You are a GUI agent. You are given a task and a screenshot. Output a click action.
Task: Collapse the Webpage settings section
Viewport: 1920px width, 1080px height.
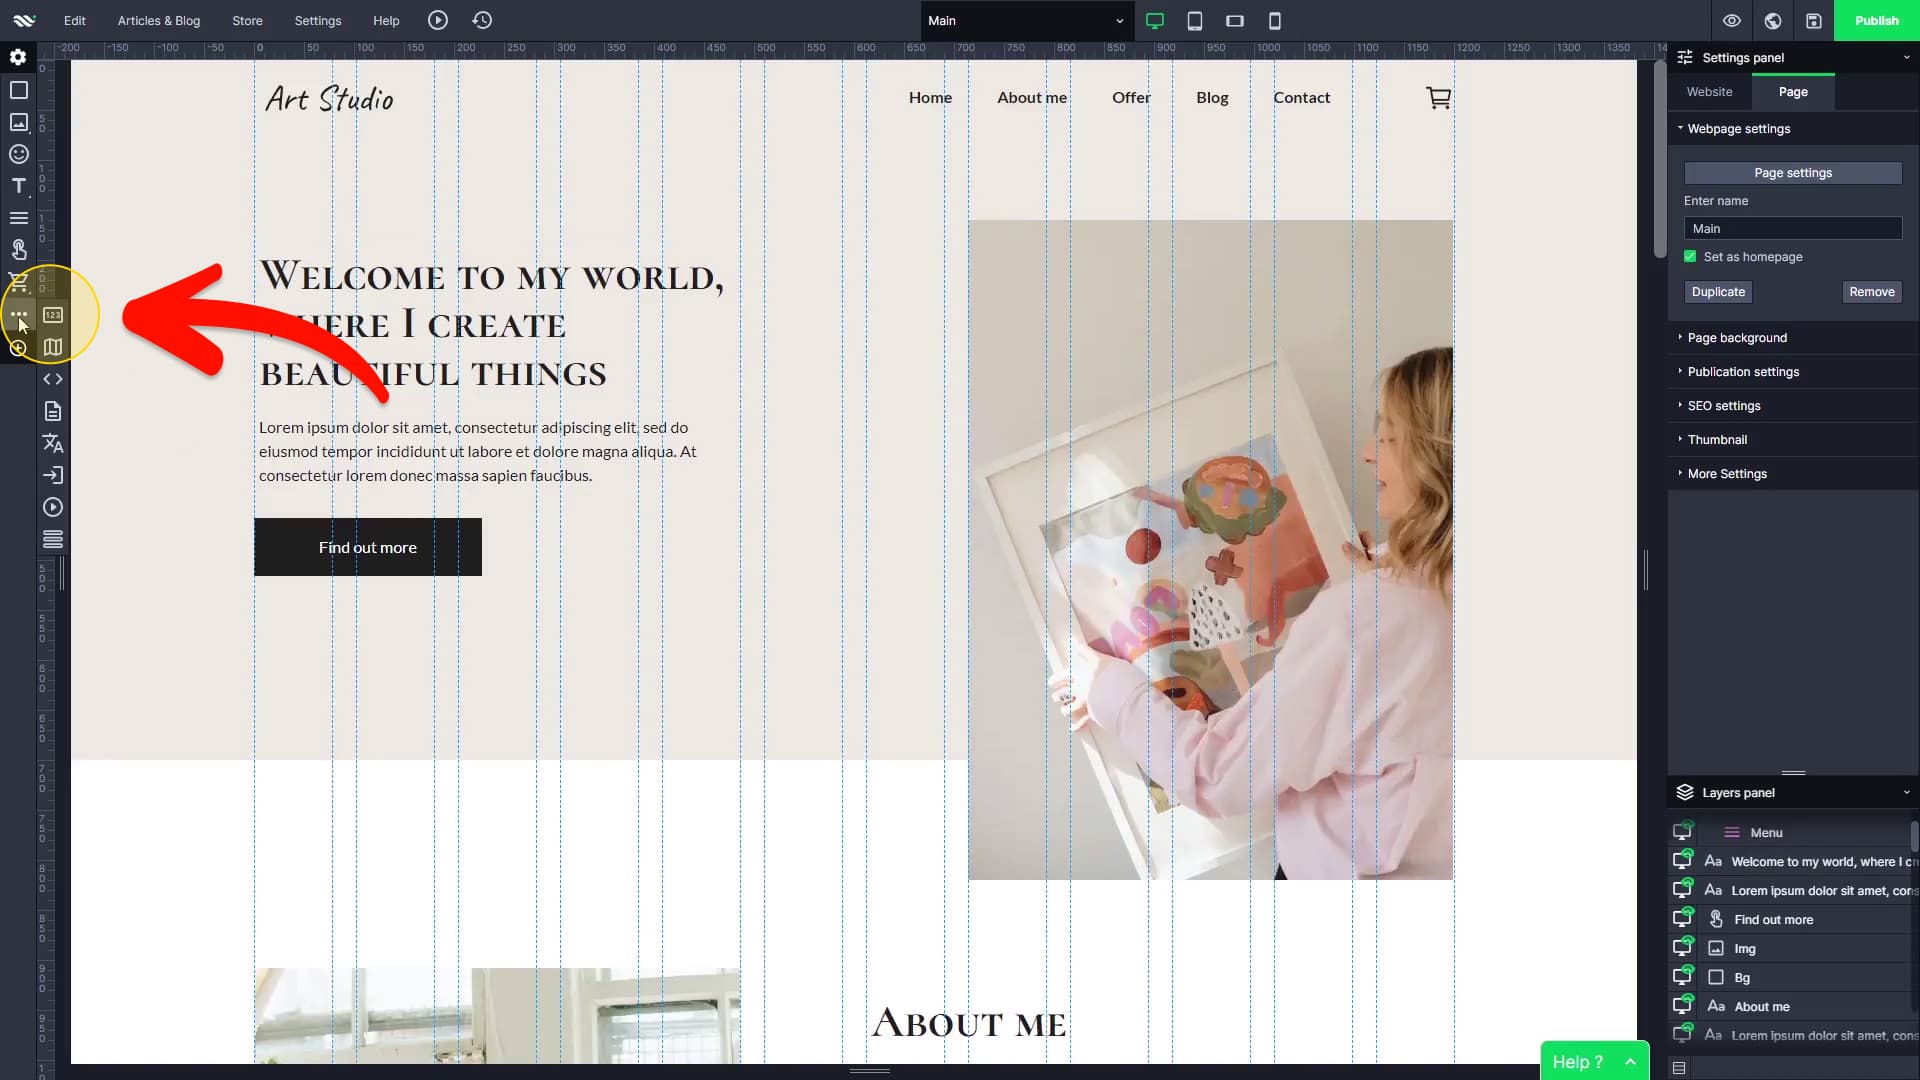[1738, 128]
